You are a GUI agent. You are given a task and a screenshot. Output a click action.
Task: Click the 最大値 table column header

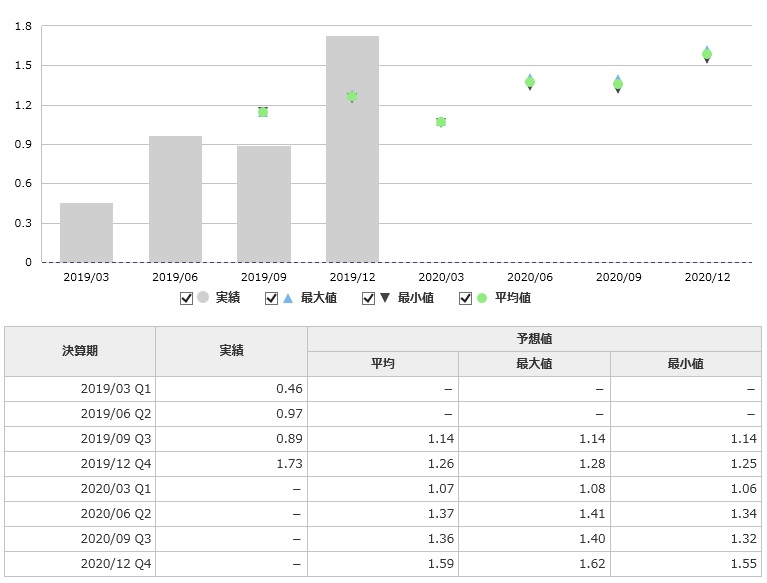pyautogui.click(x=534, y=364)
